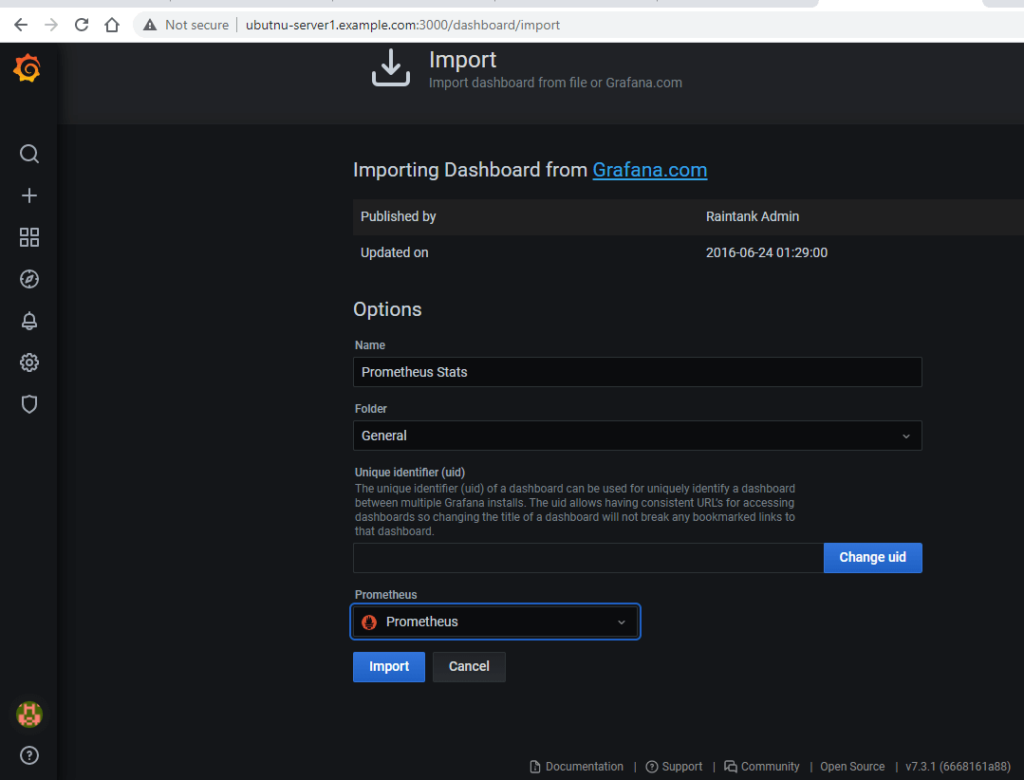Click the Not secure warning icon
The image size is (1024, 780).
pyautogui.click(x=150, y=25)
